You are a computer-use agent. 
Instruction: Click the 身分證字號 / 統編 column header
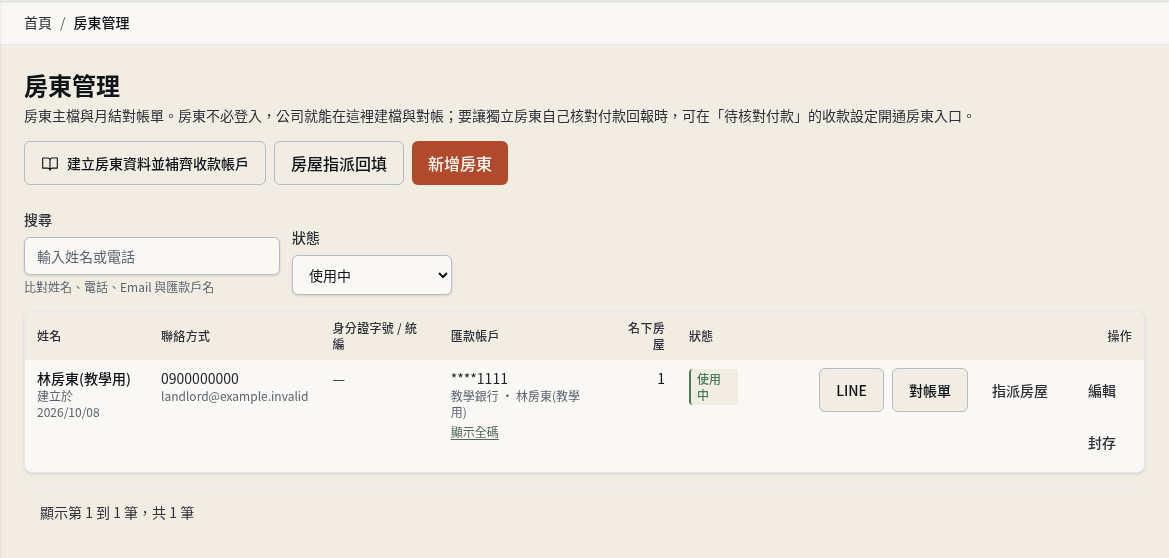pos(375,336)
